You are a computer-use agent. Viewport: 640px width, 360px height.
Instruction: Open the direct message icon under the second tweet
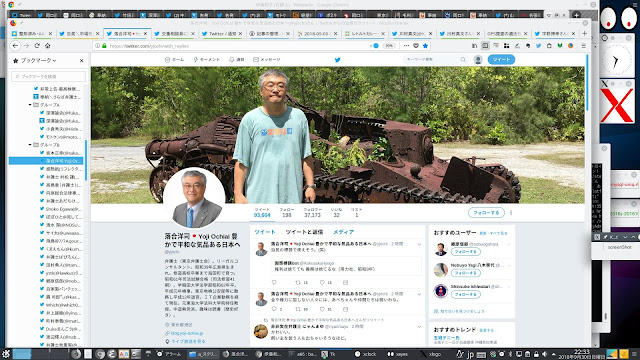click(x=345, y=309)
